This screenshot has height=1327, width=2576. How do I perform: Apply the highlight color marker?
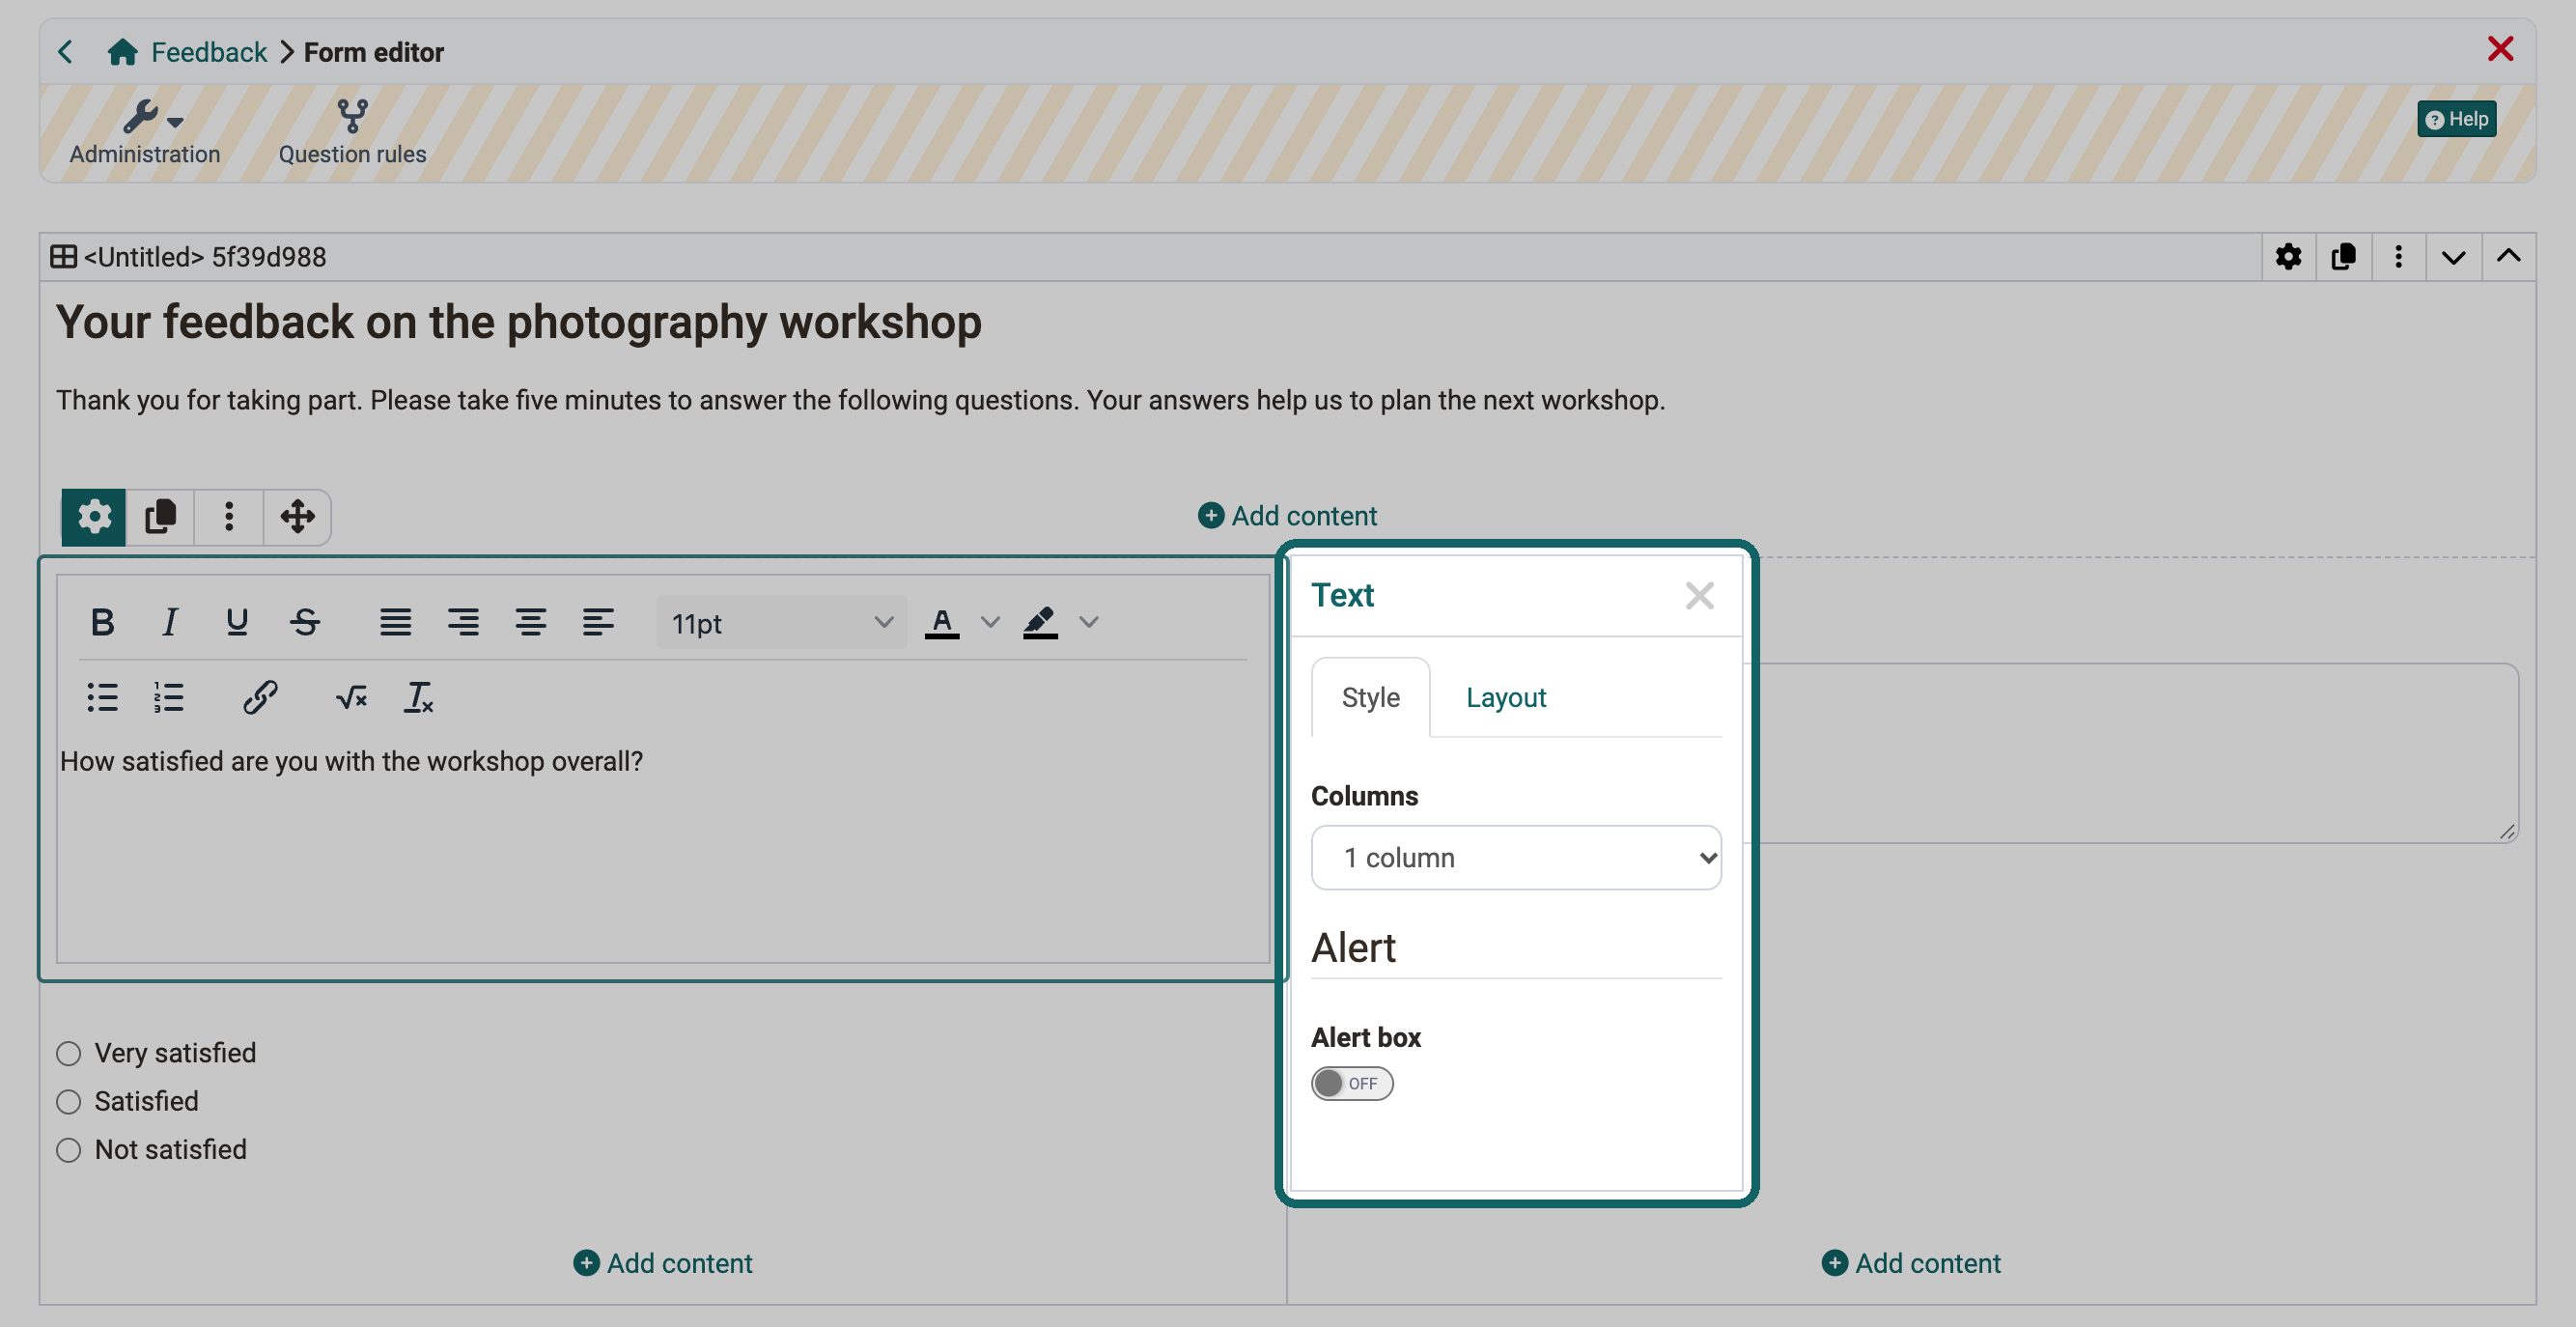(x=1040, y=622)
